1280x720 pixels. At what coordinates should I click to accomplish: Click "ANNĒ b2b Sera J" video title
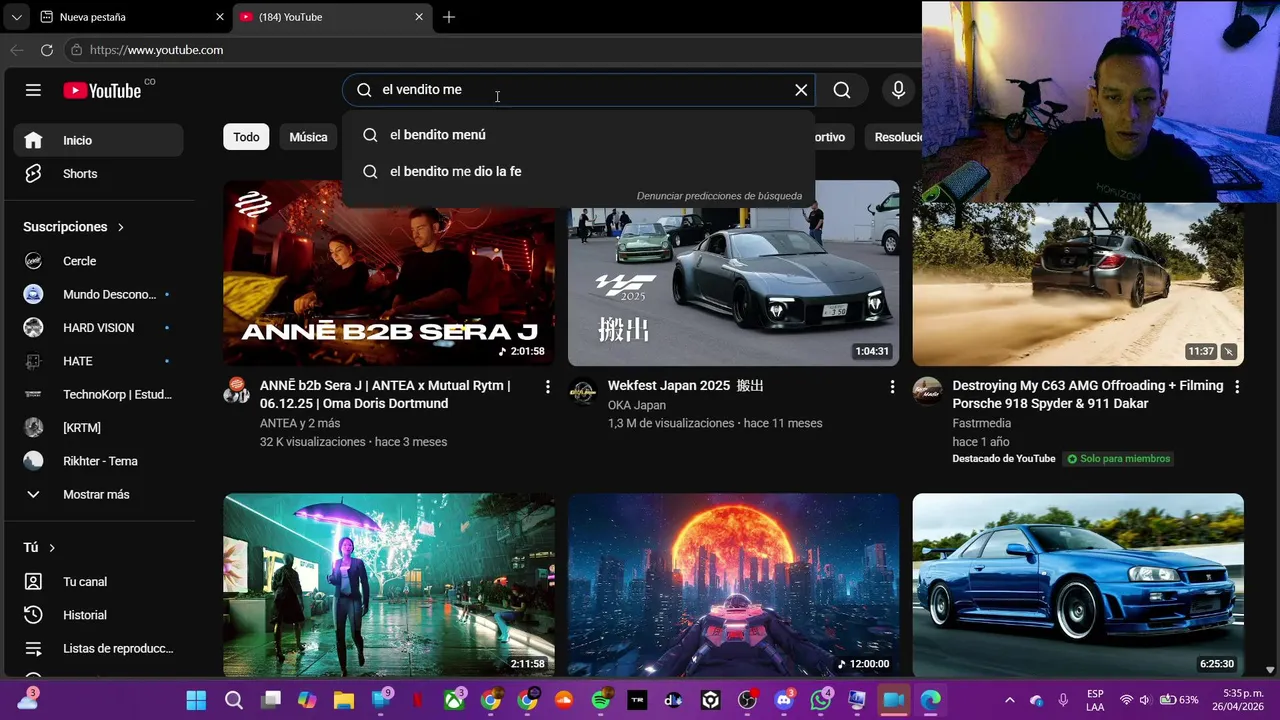(385, 394)
